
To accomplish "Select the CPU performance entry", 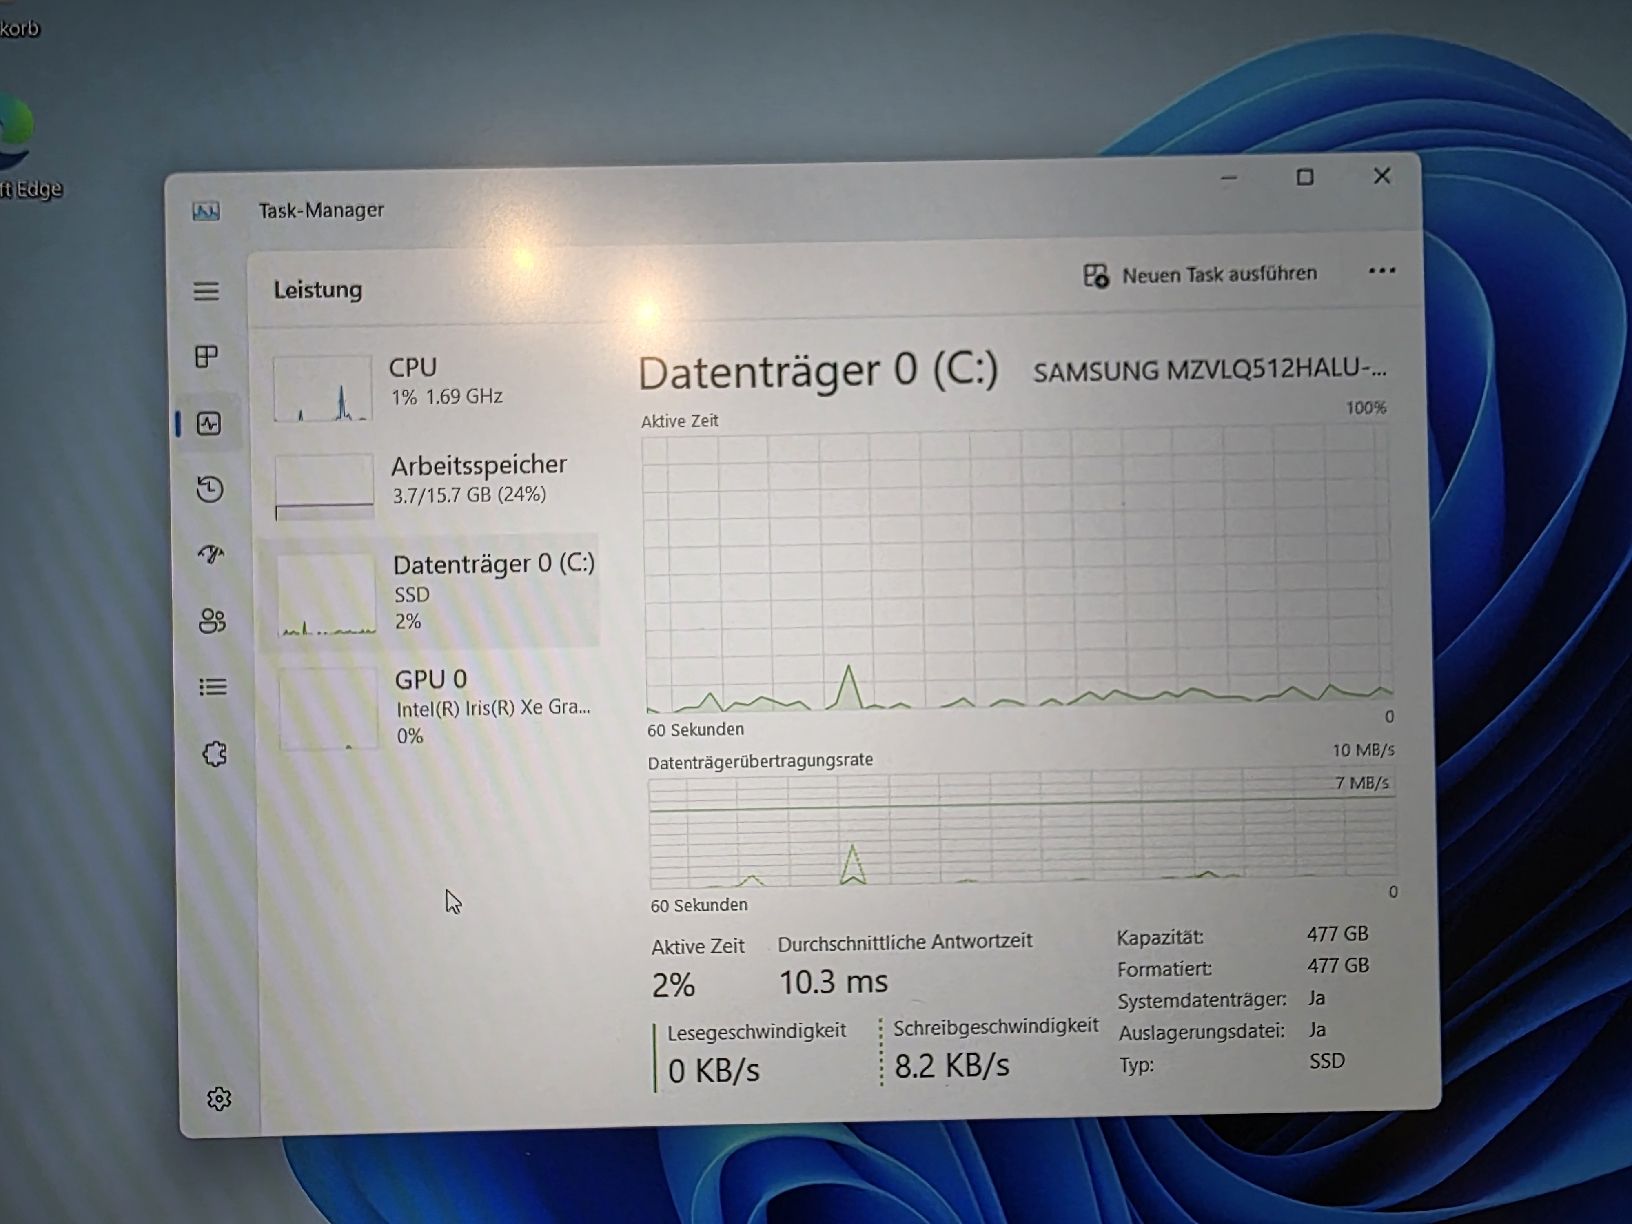I will pyautogui.click(x=432, y=386).
